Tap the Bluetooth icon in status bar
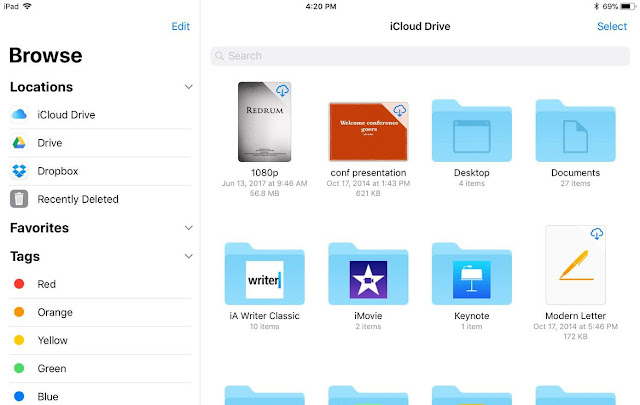Screen dimensions: 640x405 click(x=596, y=7)
